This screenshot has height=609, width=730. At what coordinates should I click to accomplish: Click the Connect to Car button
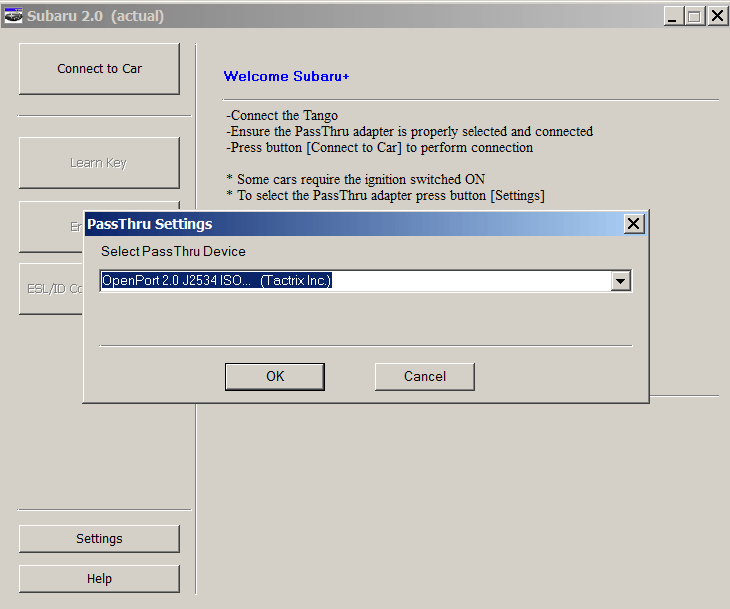[99, 69]
